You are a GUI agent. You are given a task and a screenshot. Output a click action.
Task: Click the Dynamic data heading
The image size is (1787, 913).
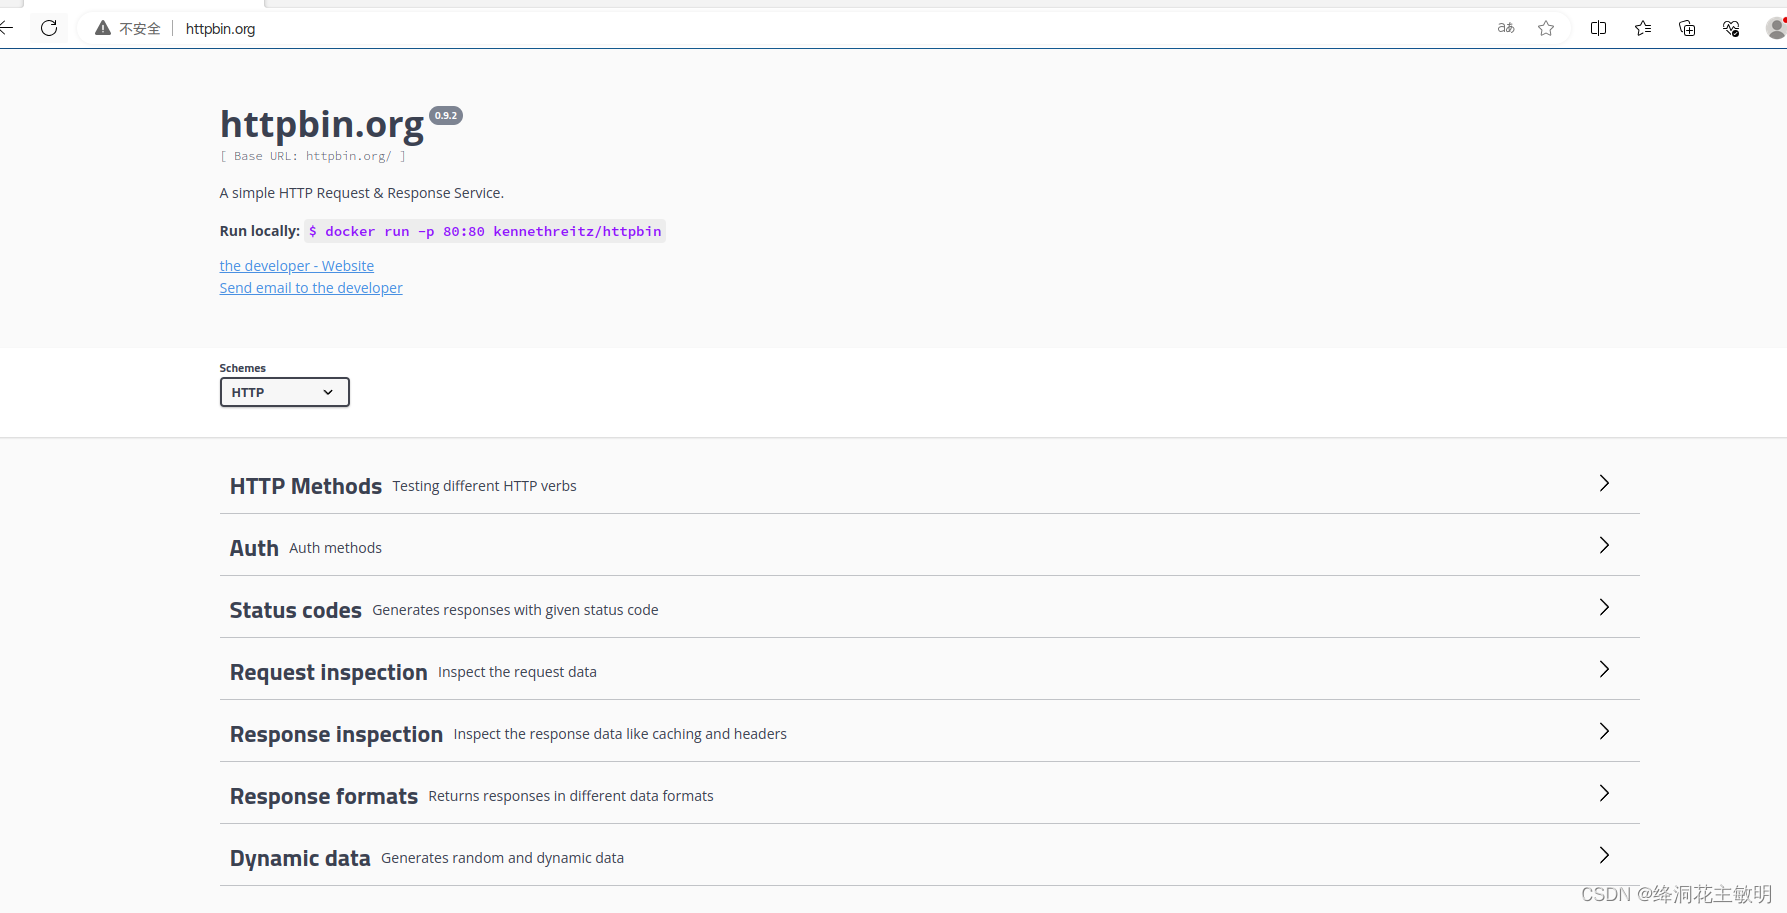(x=300, y=858)
